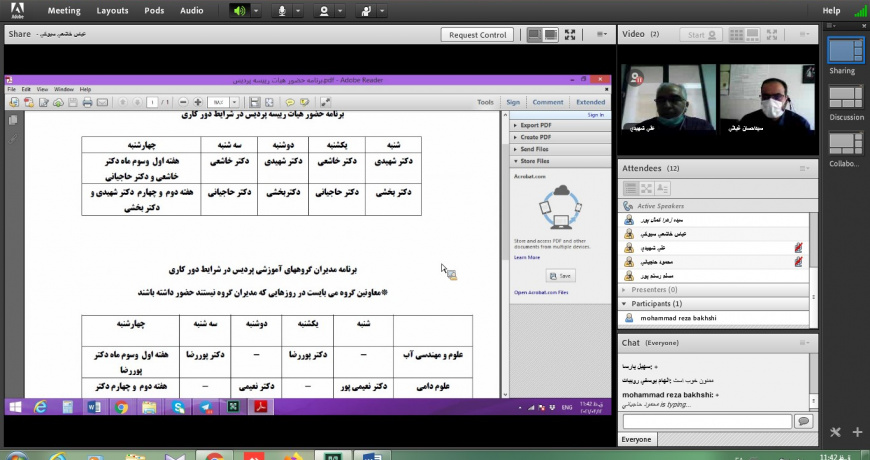
Task: Open the webcam options dropdown arrow
Action: (x=340, y=11)
